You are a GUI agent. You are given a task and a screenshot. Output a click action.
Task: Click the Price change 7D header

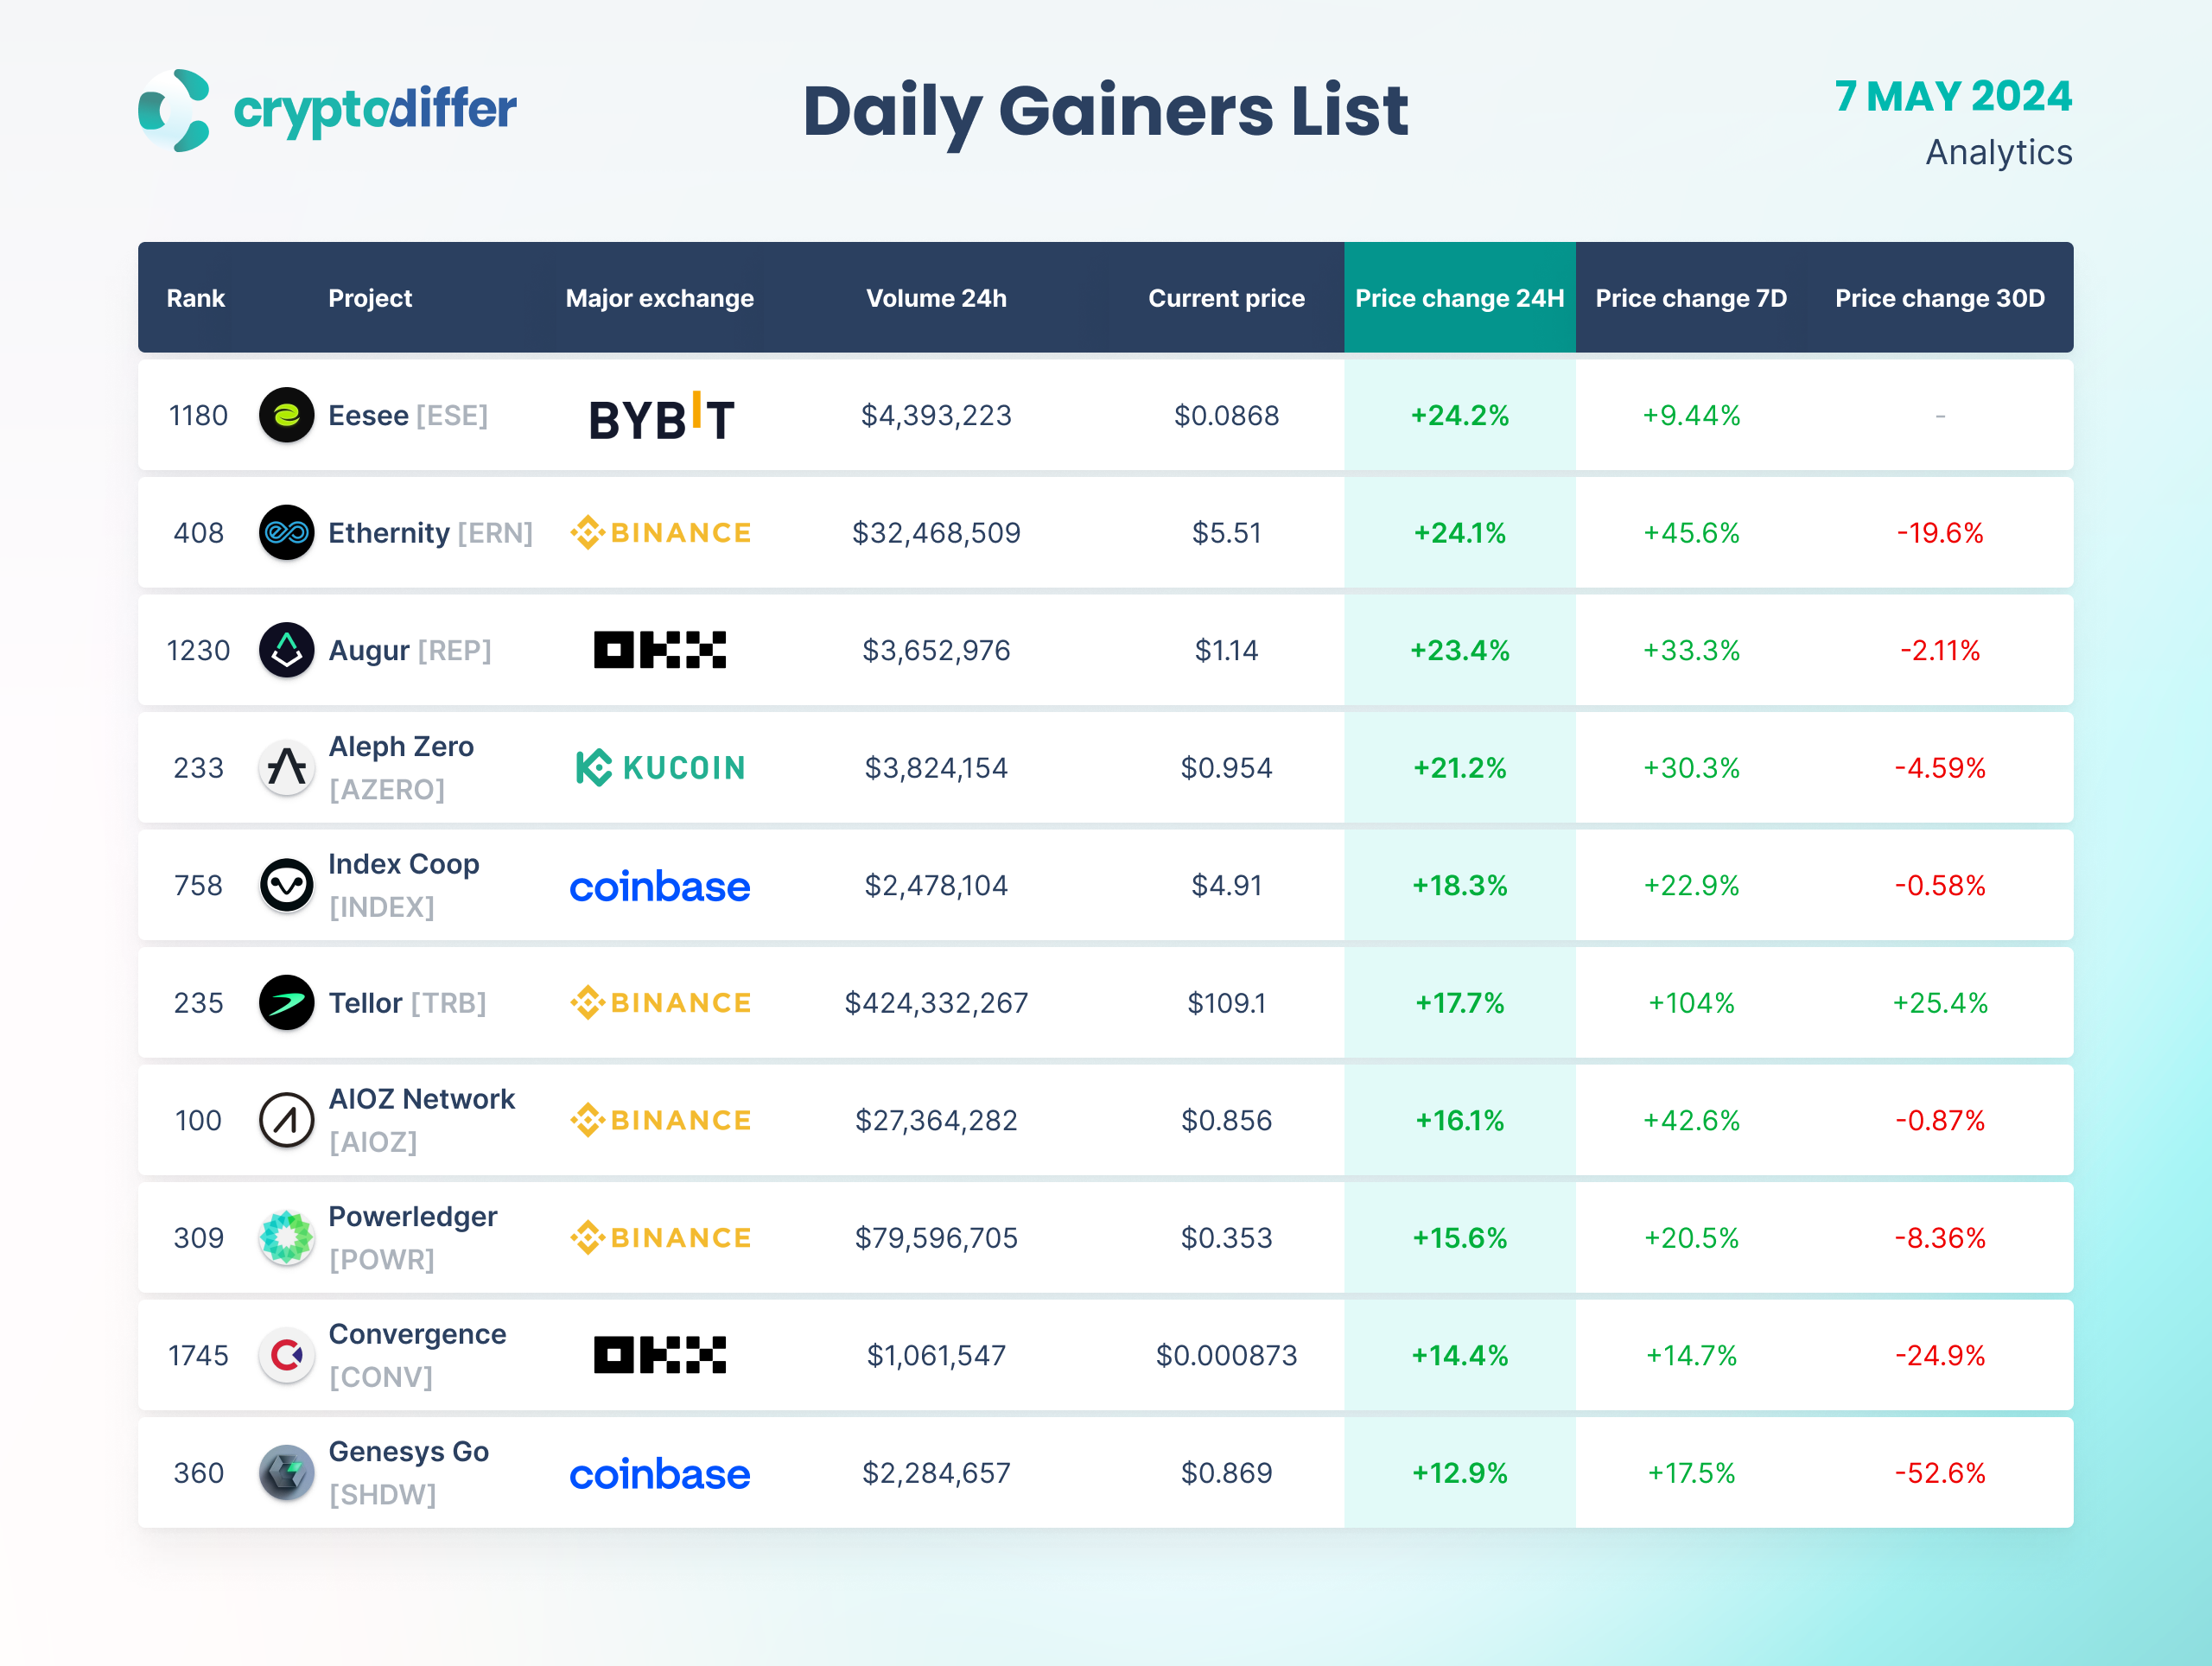(1691, 298)
